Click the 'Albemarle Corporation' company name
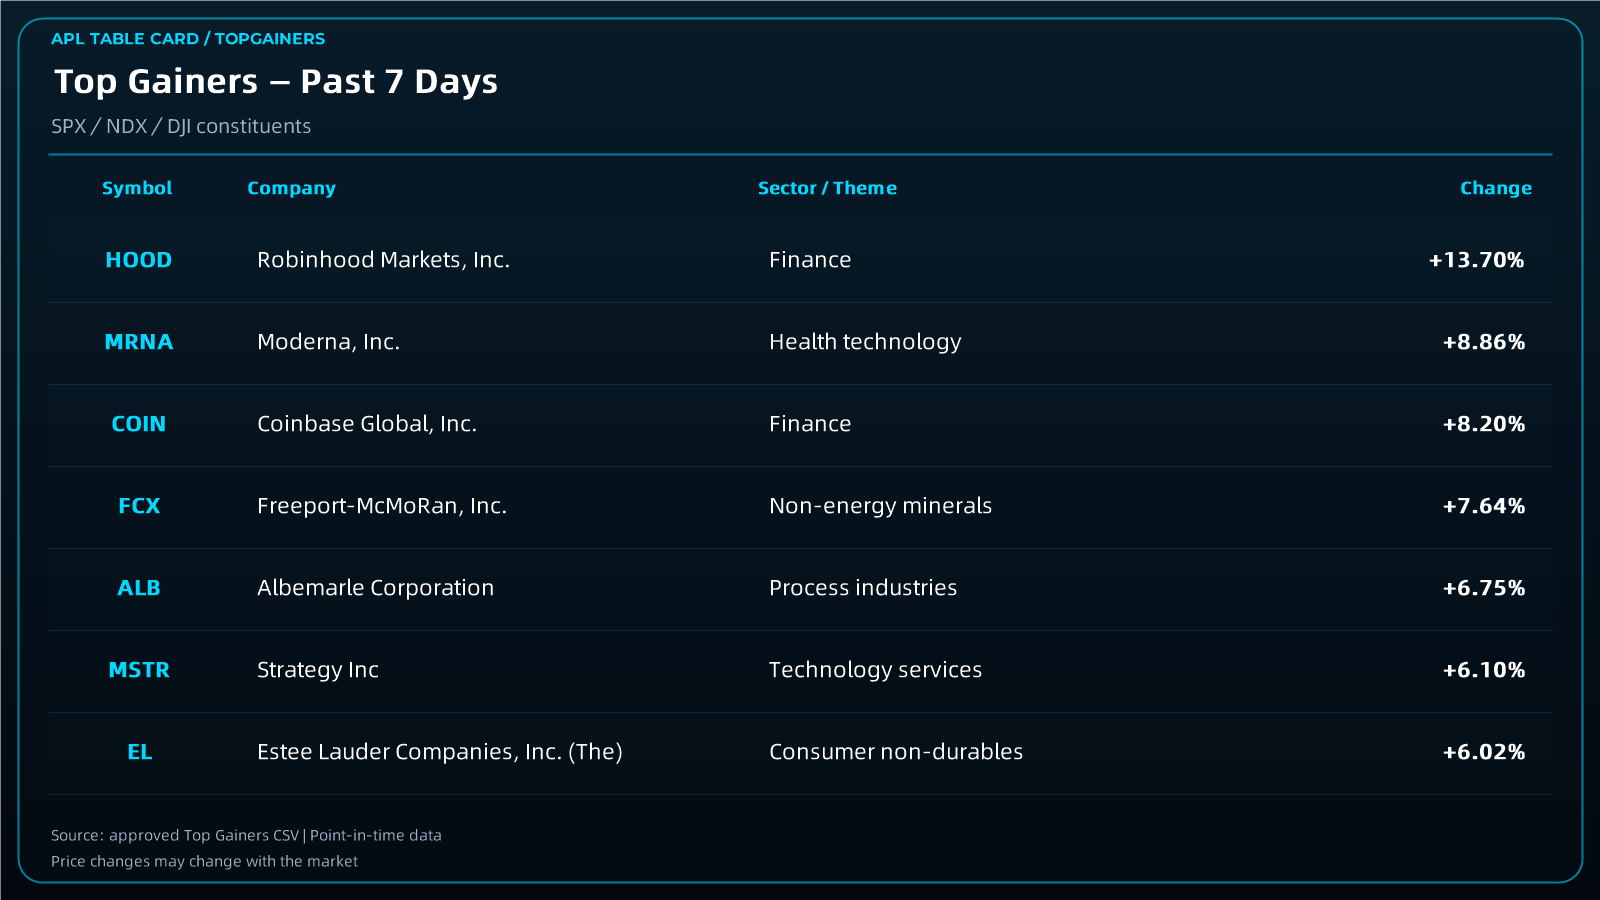1600x900 pixels. coord(376,588)
